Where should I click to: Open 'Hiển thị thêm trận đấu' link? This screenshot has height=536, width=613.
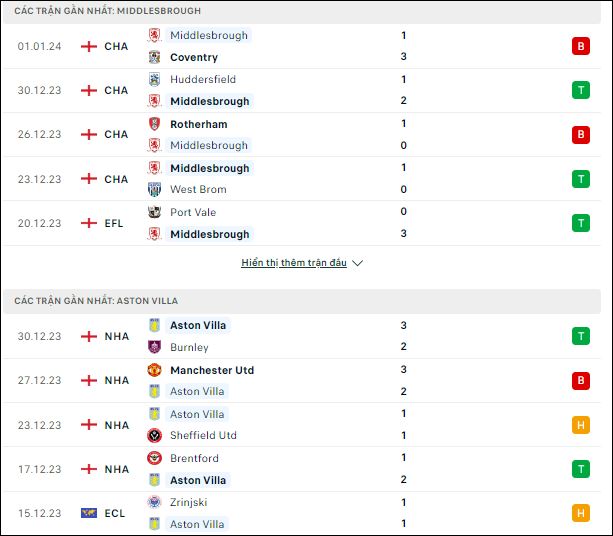pos(294,263)
